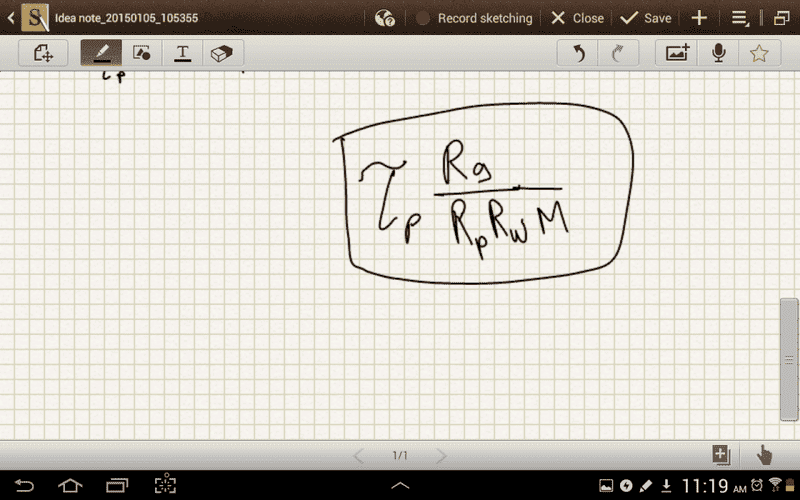Go back using the top-left arrow
This screenshot has height=500, width=800.
coord(11,18)
